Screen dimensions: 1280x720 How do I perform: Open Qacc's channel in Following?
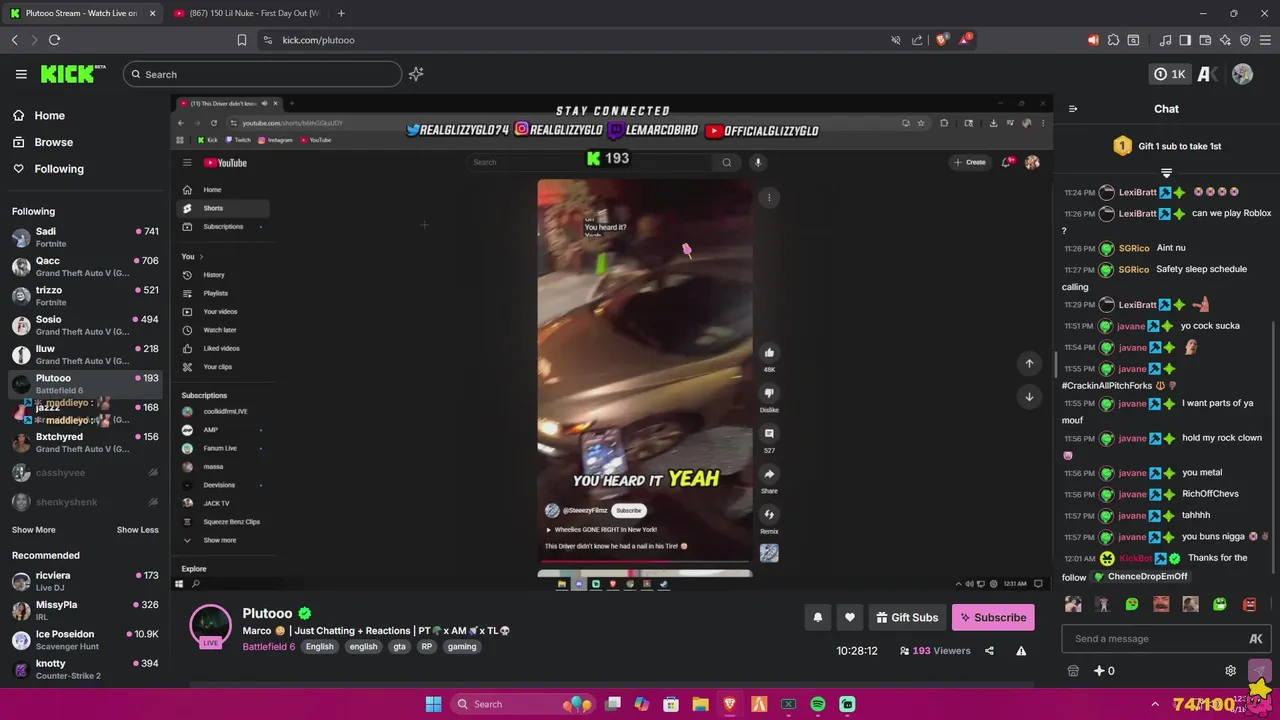pyautogui.click(x=85, y=267)
